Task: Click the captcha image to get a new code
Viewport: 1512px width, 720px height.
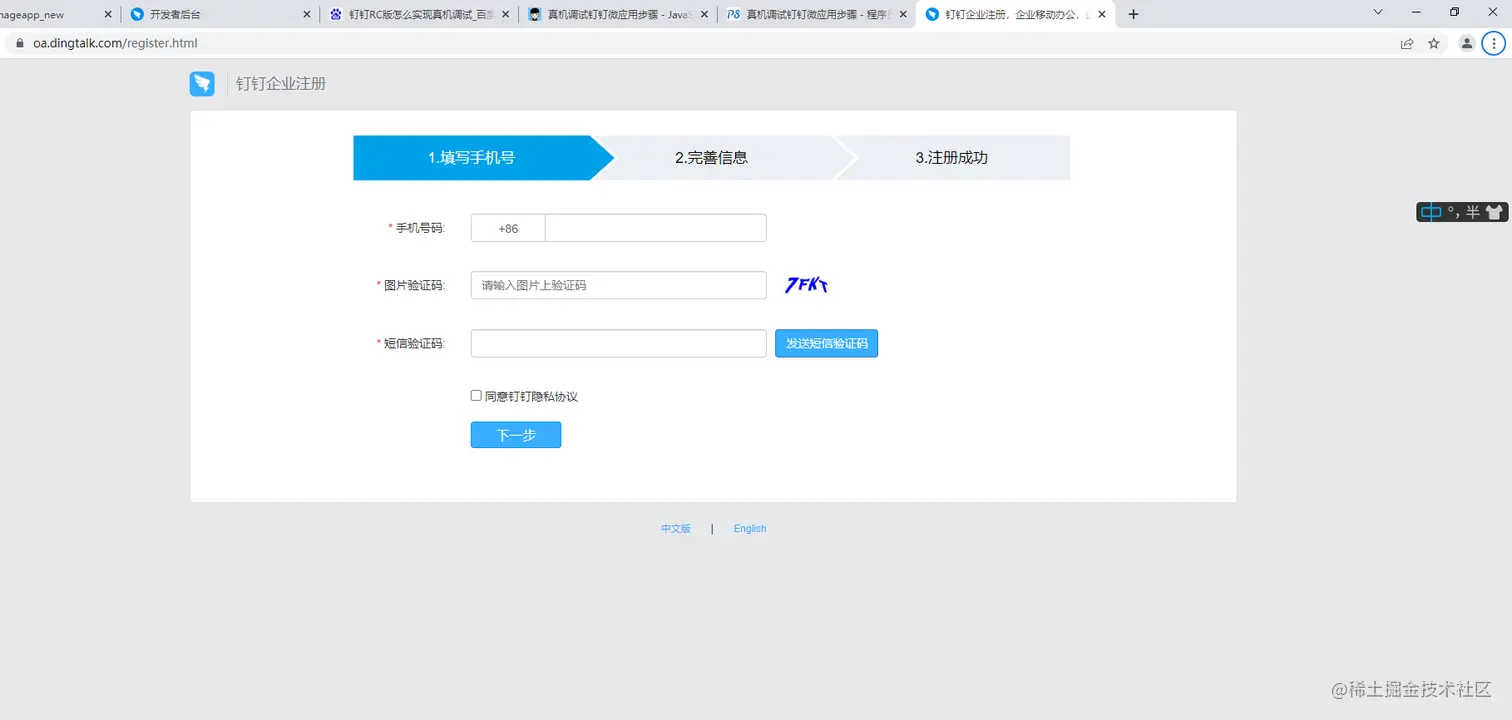Action: coord(806,285)
